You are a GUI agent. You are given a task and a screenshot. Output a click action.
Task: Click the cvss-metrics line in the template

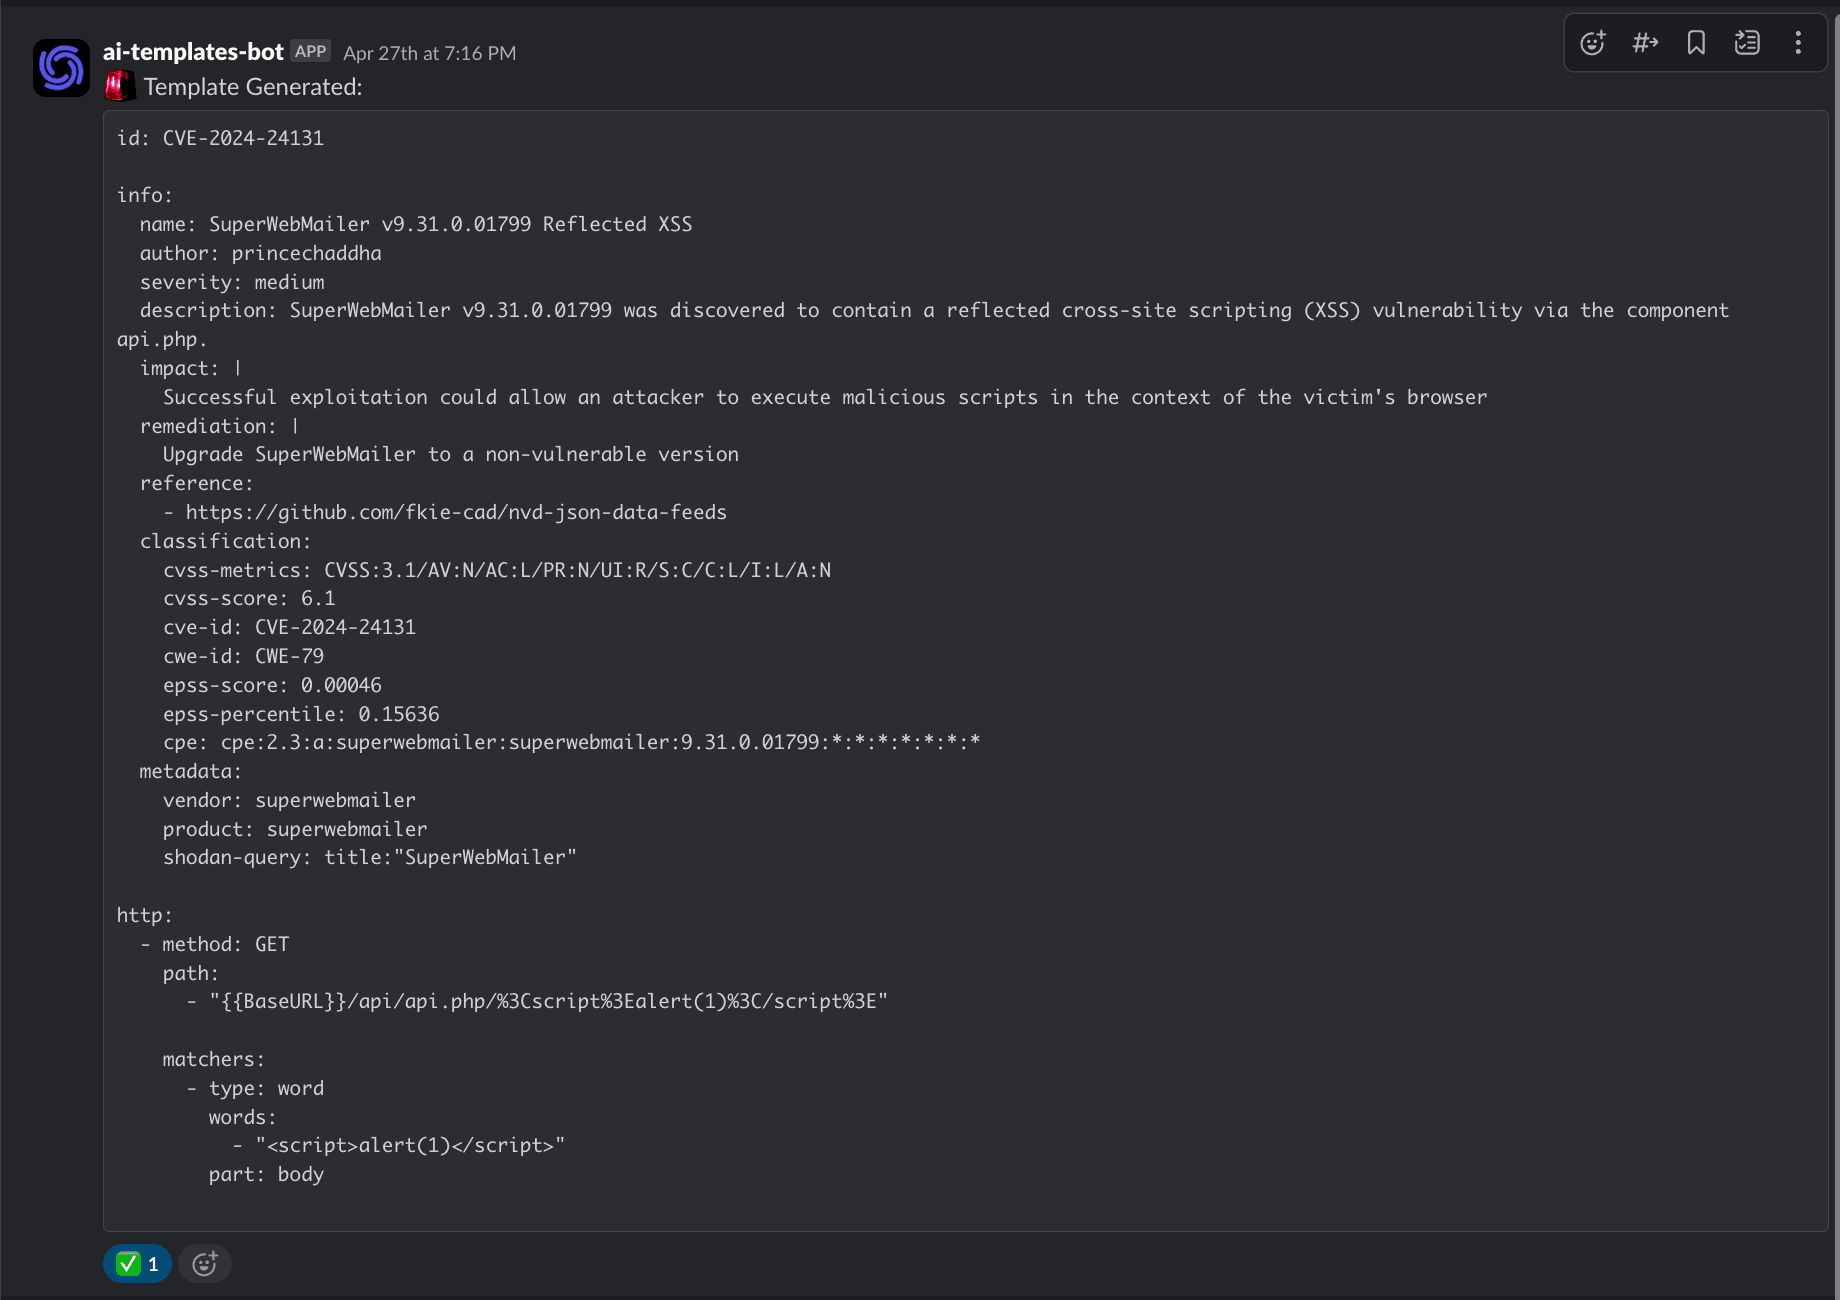pos(496,570)
